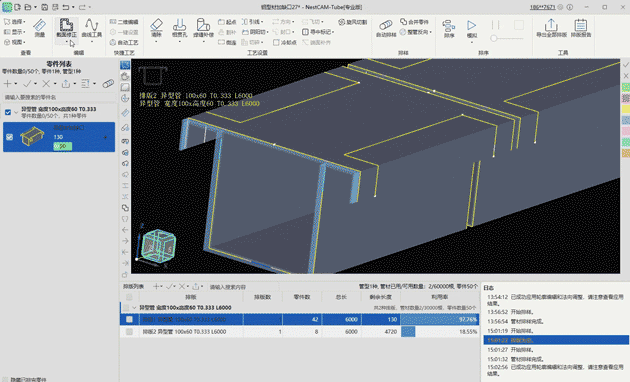The image size is (630, 382).
Task: Click the 自动工艺 auto process button
Action: tap(124, 42)
